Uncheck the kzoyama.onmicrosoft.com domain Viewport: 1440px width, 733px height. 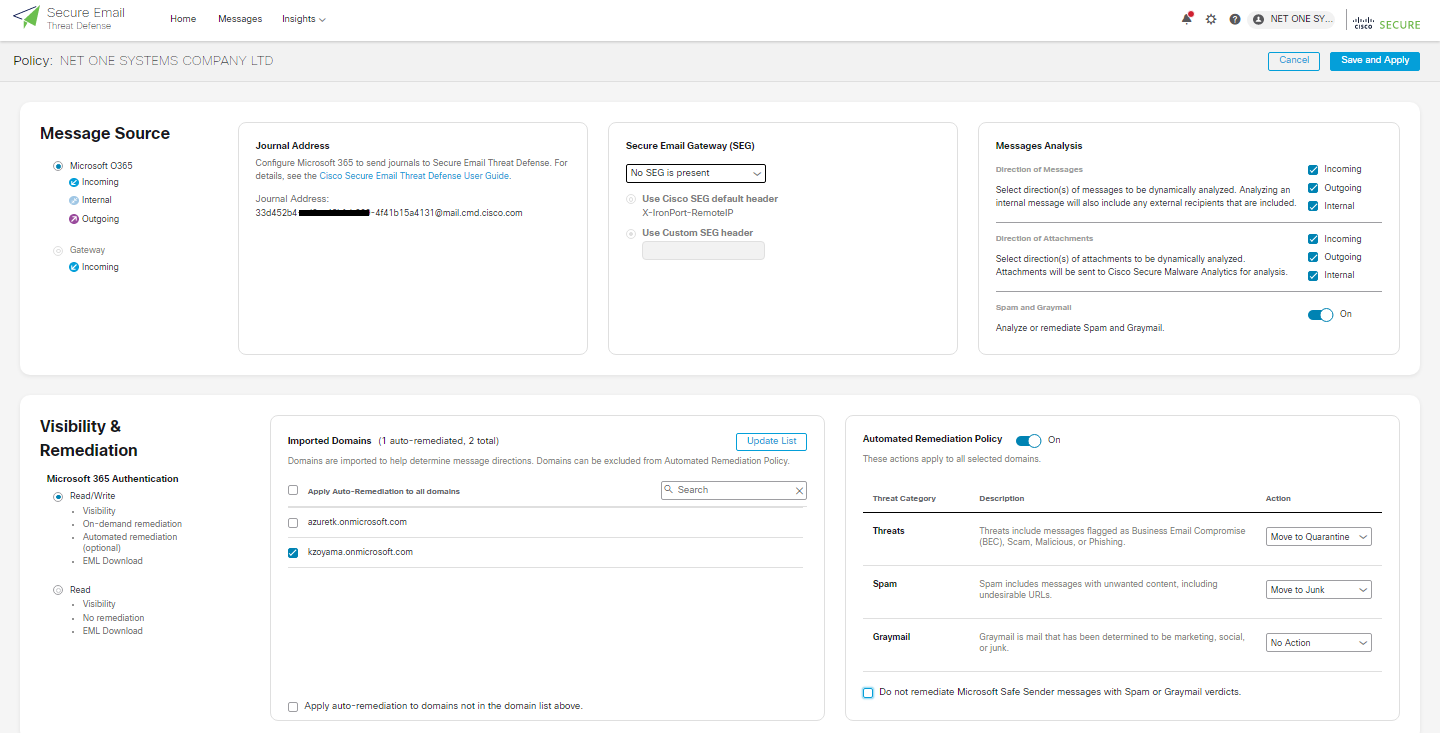[x=293, y=553]
